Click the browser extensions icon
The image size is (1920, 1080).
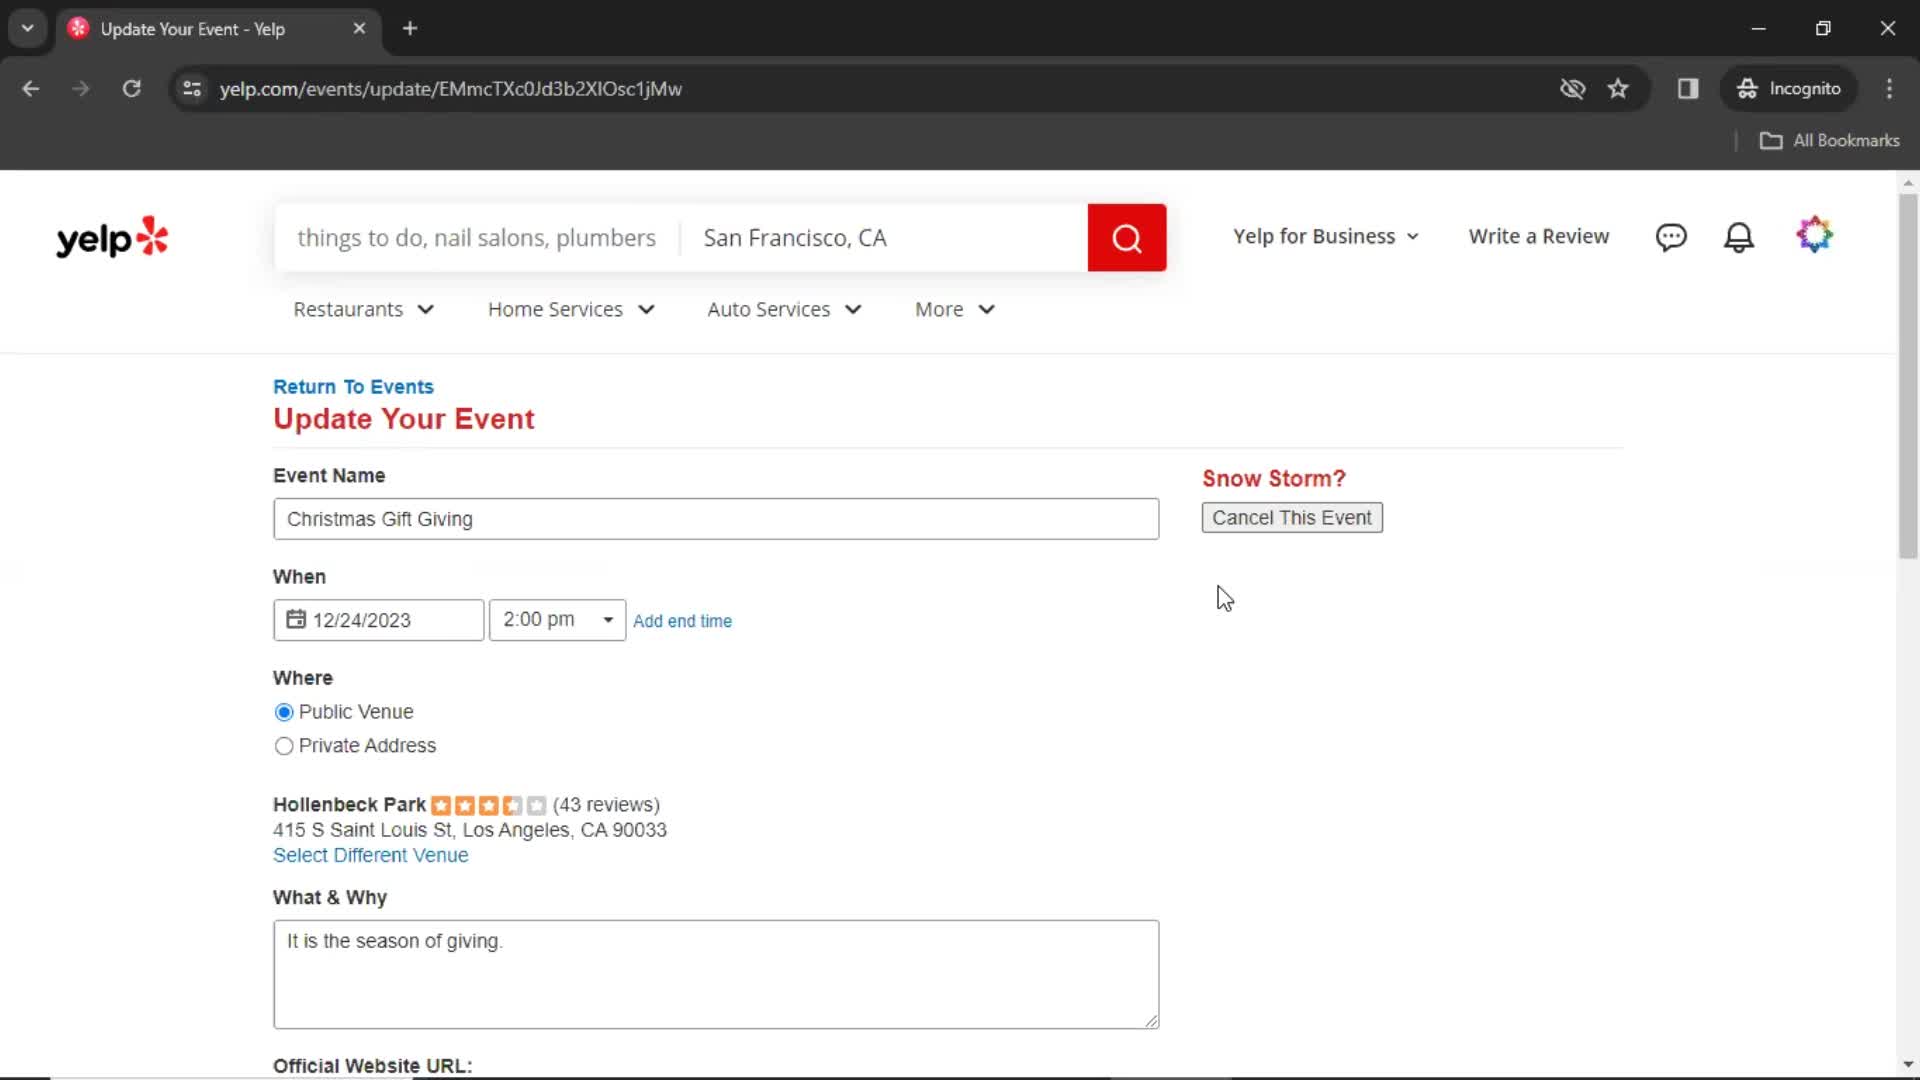click(x=1689, y=88)
